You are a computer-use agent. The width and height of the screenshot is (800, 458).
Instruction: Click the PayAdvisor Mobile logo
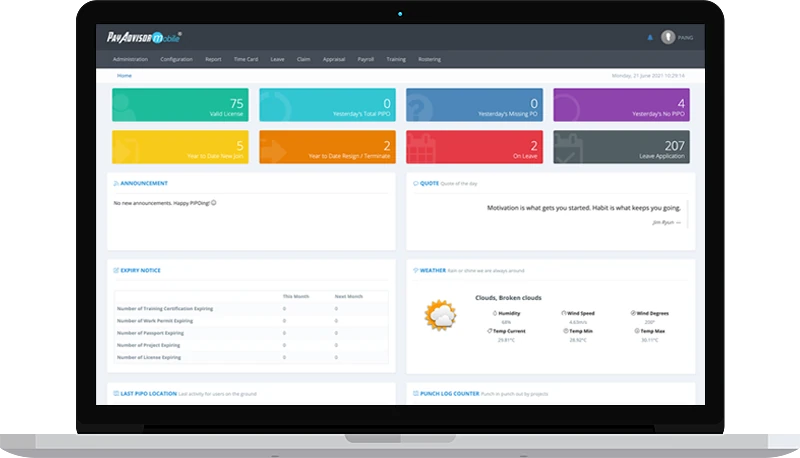coord(144,37)
